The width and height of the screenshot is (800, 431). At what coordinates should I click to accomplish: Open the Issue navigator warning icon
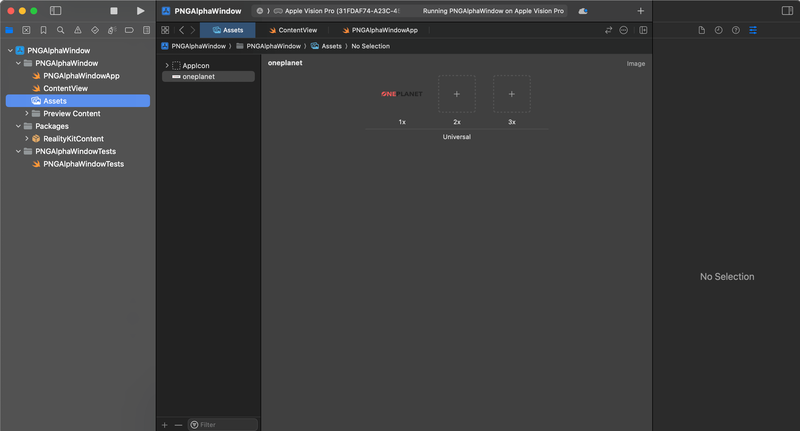point(78,30)
